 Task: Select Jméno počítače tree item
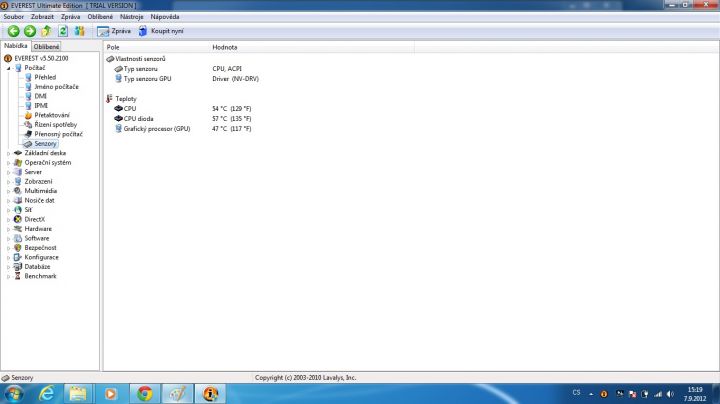point(56,87)
